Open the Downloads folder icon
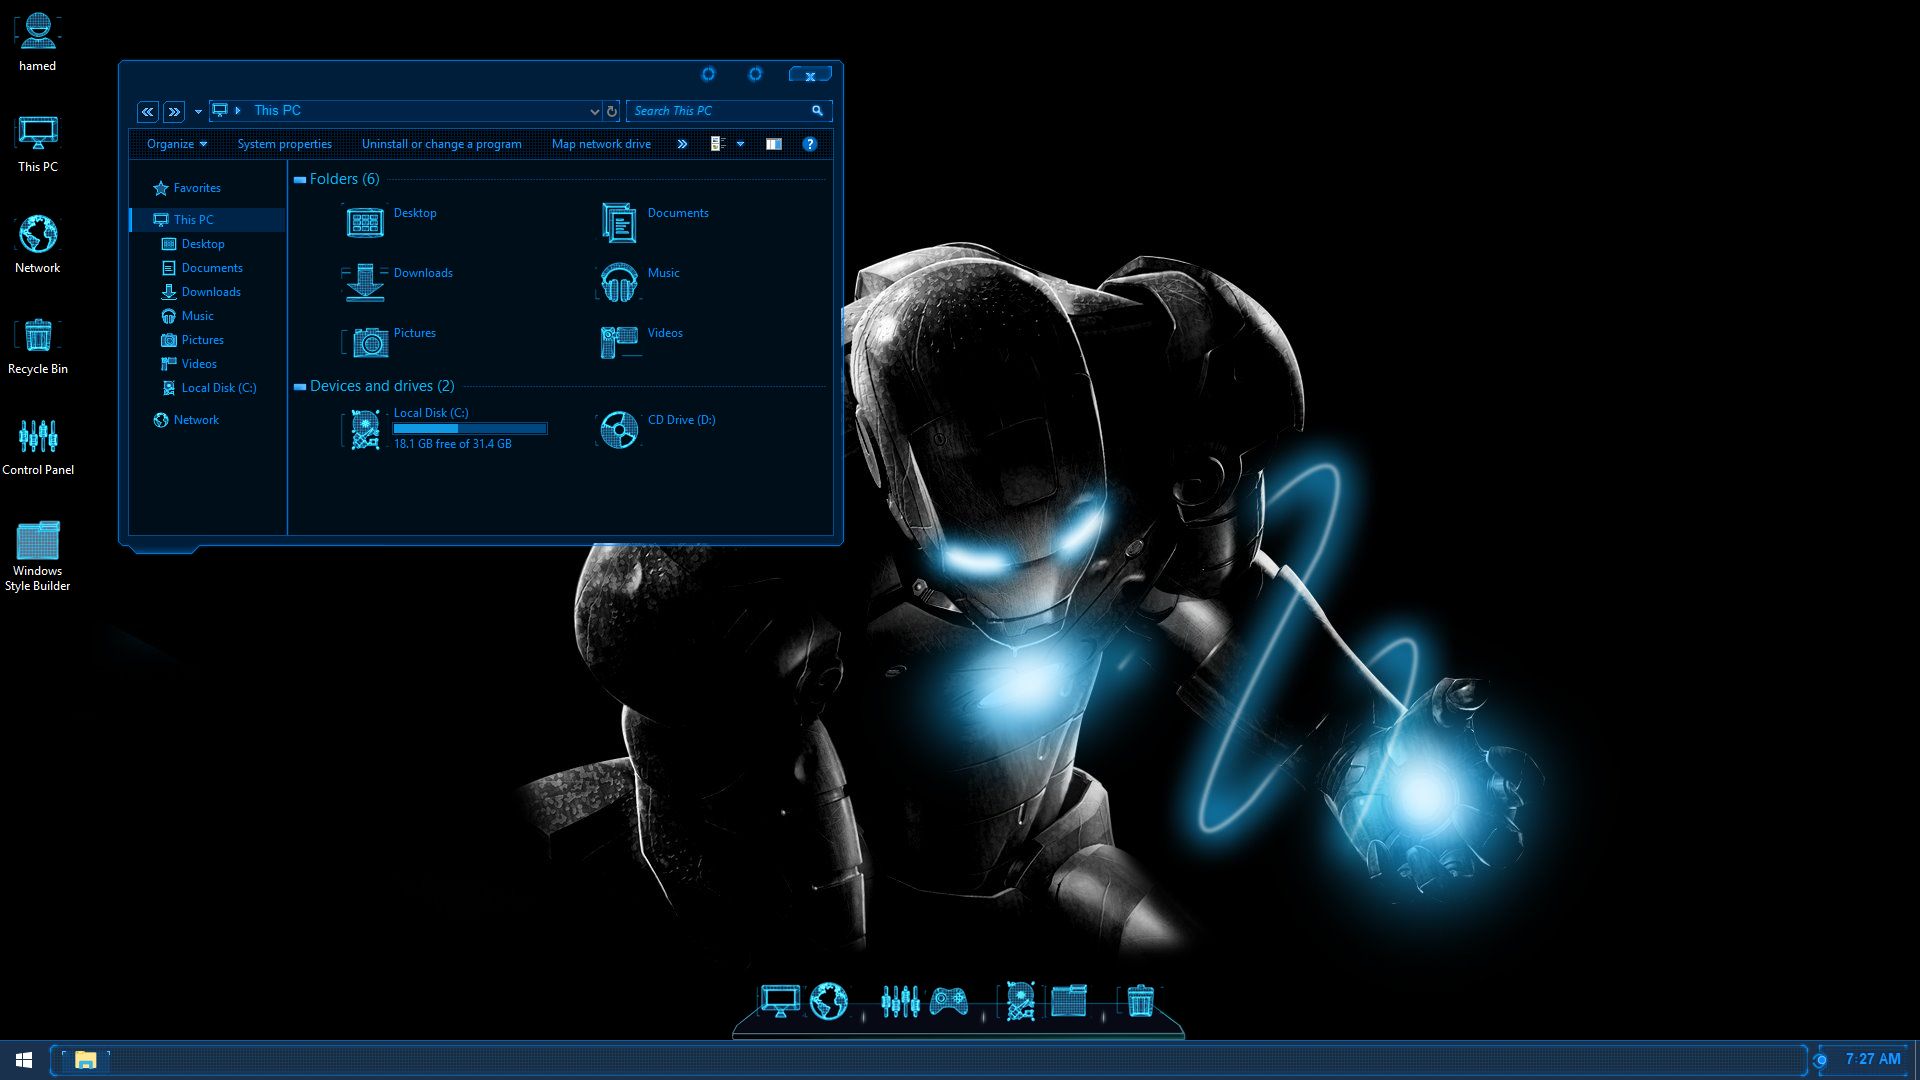The width and height of the screenshot is (1920, 1080). pos(365,282)
